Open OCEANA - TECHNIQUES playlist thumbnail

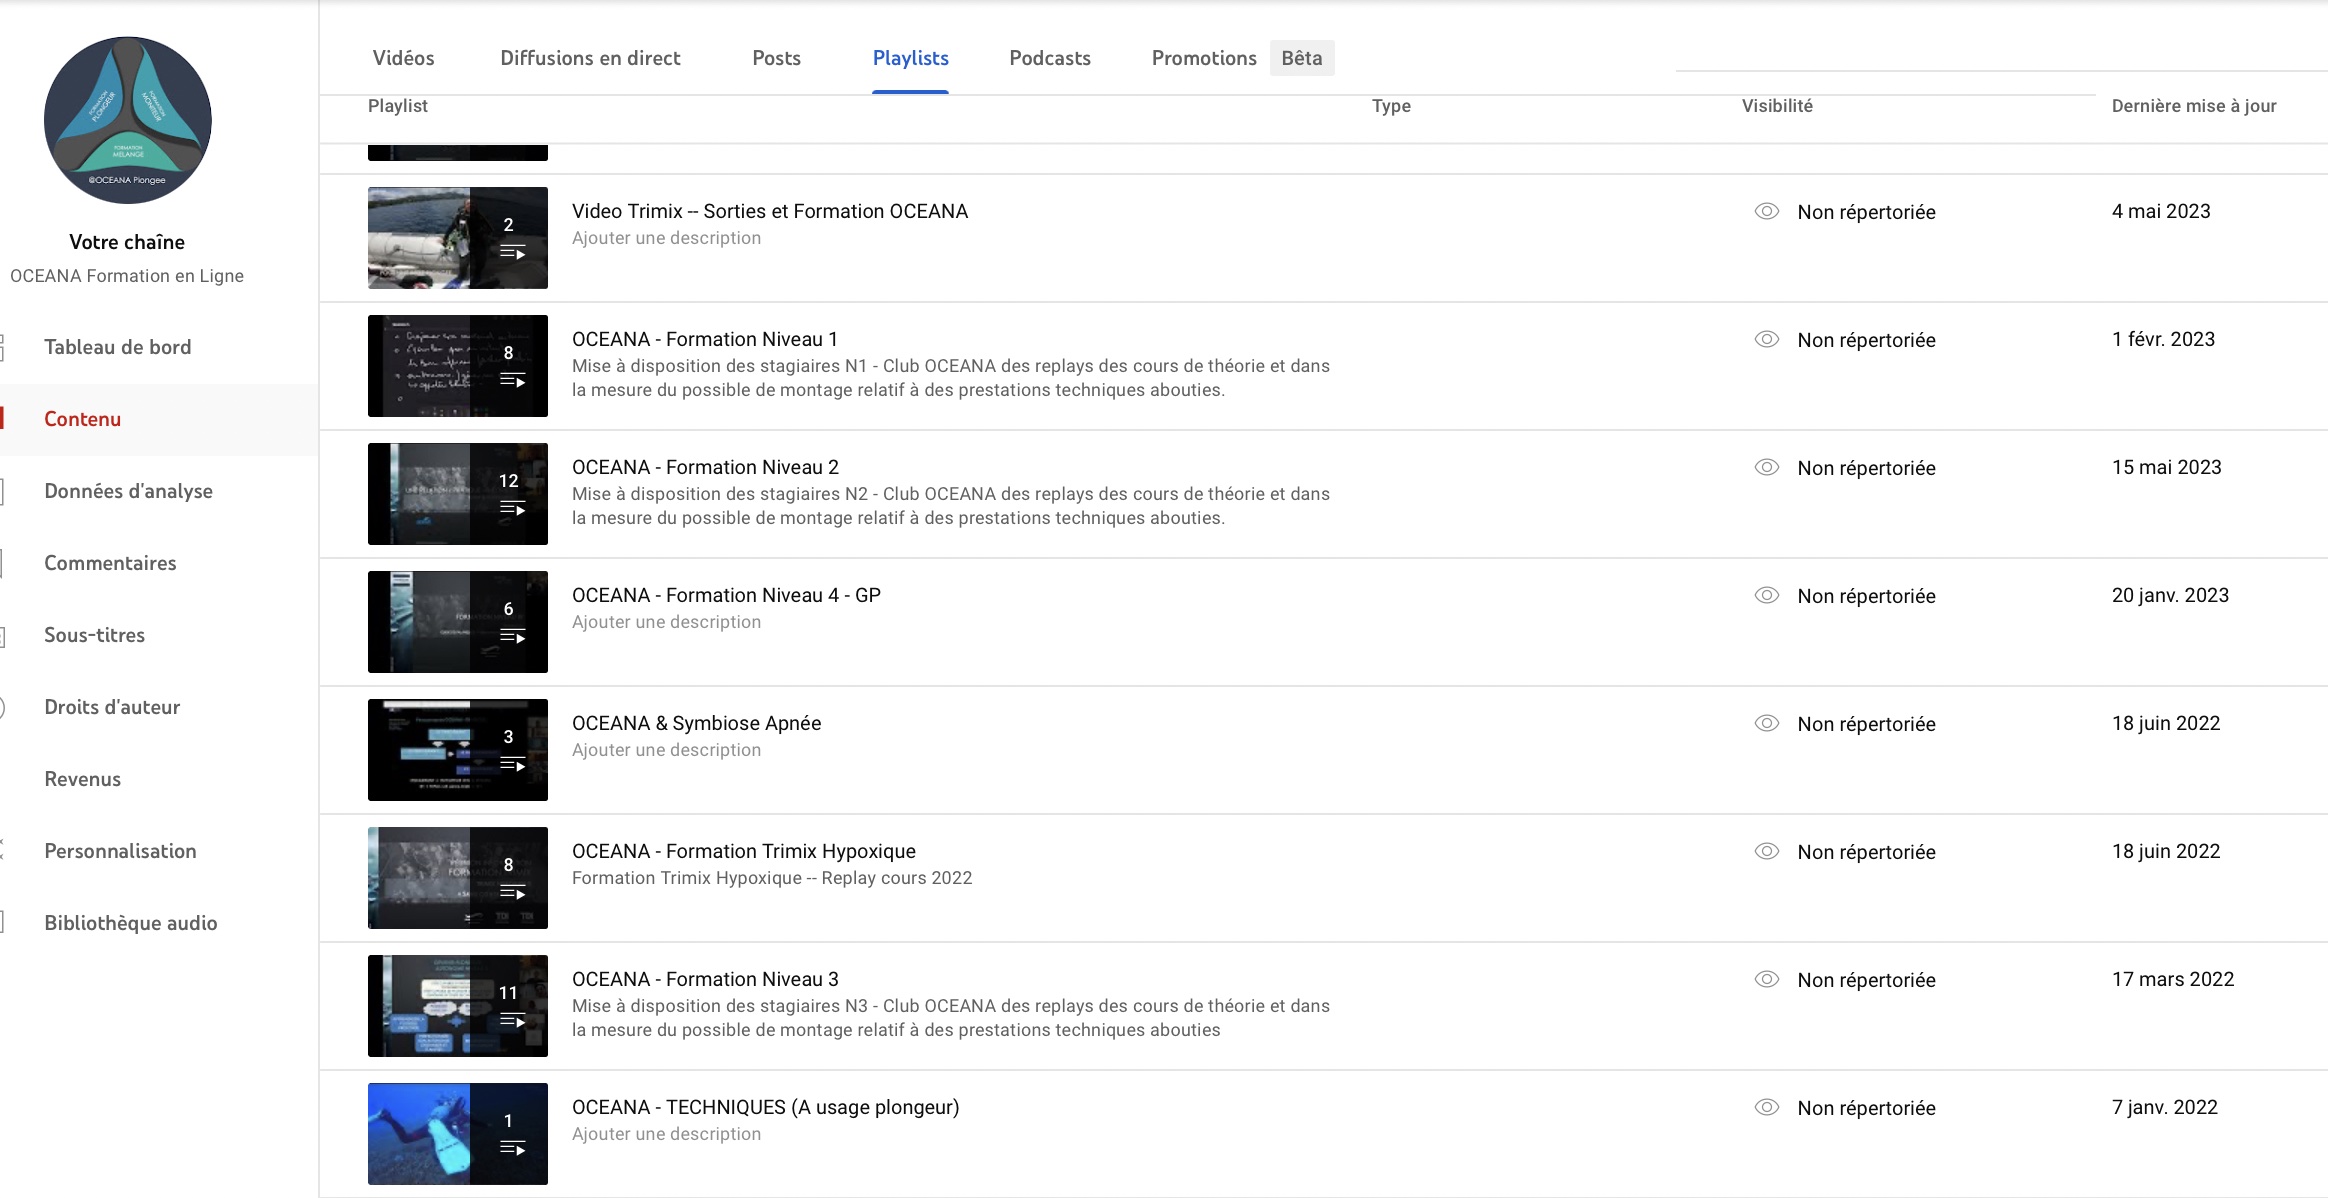[x=458, y=1134]
